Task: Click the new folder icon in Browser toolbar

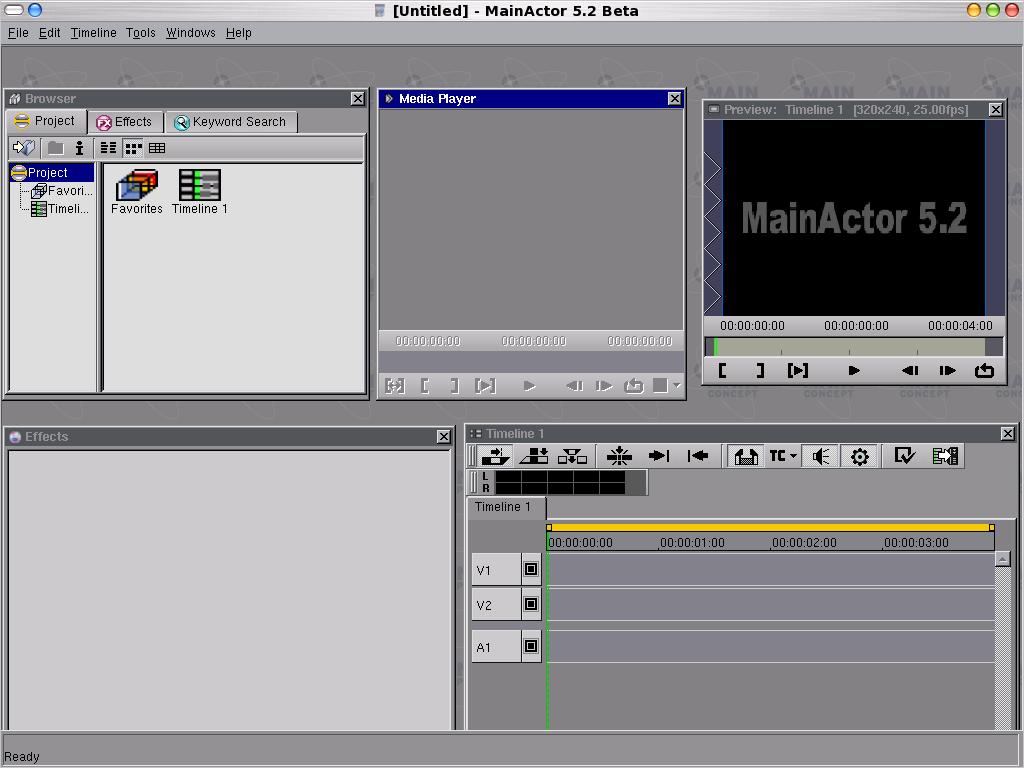Action: 56,148
